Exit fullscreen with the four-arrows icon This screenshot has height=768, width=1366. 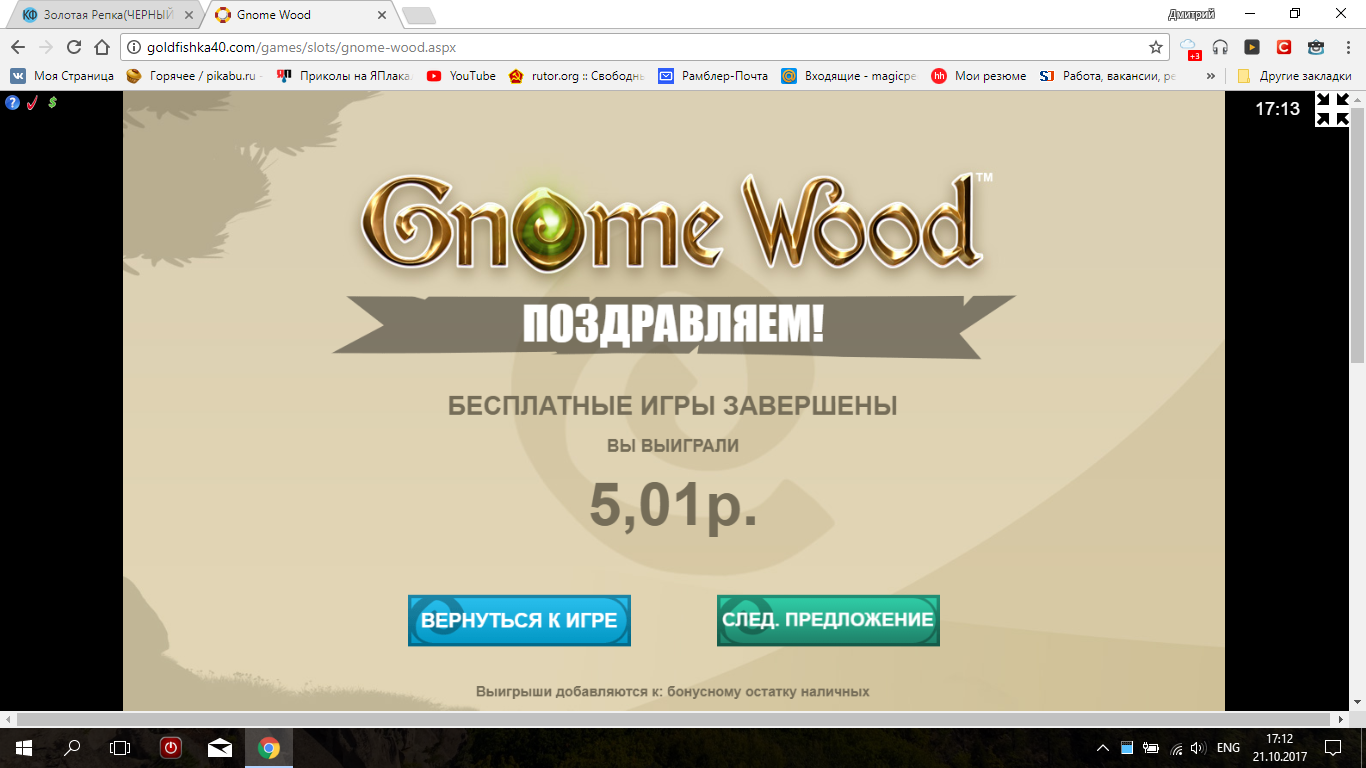coord(1332,109)
